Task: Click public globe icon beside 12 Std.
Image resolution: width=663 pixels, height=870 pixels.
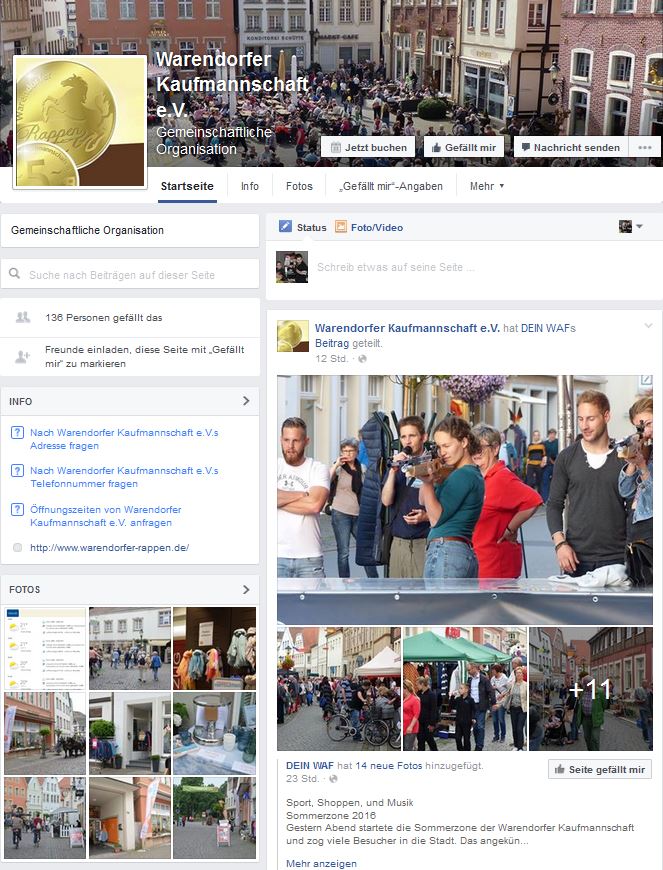Action: pos(362,359)
